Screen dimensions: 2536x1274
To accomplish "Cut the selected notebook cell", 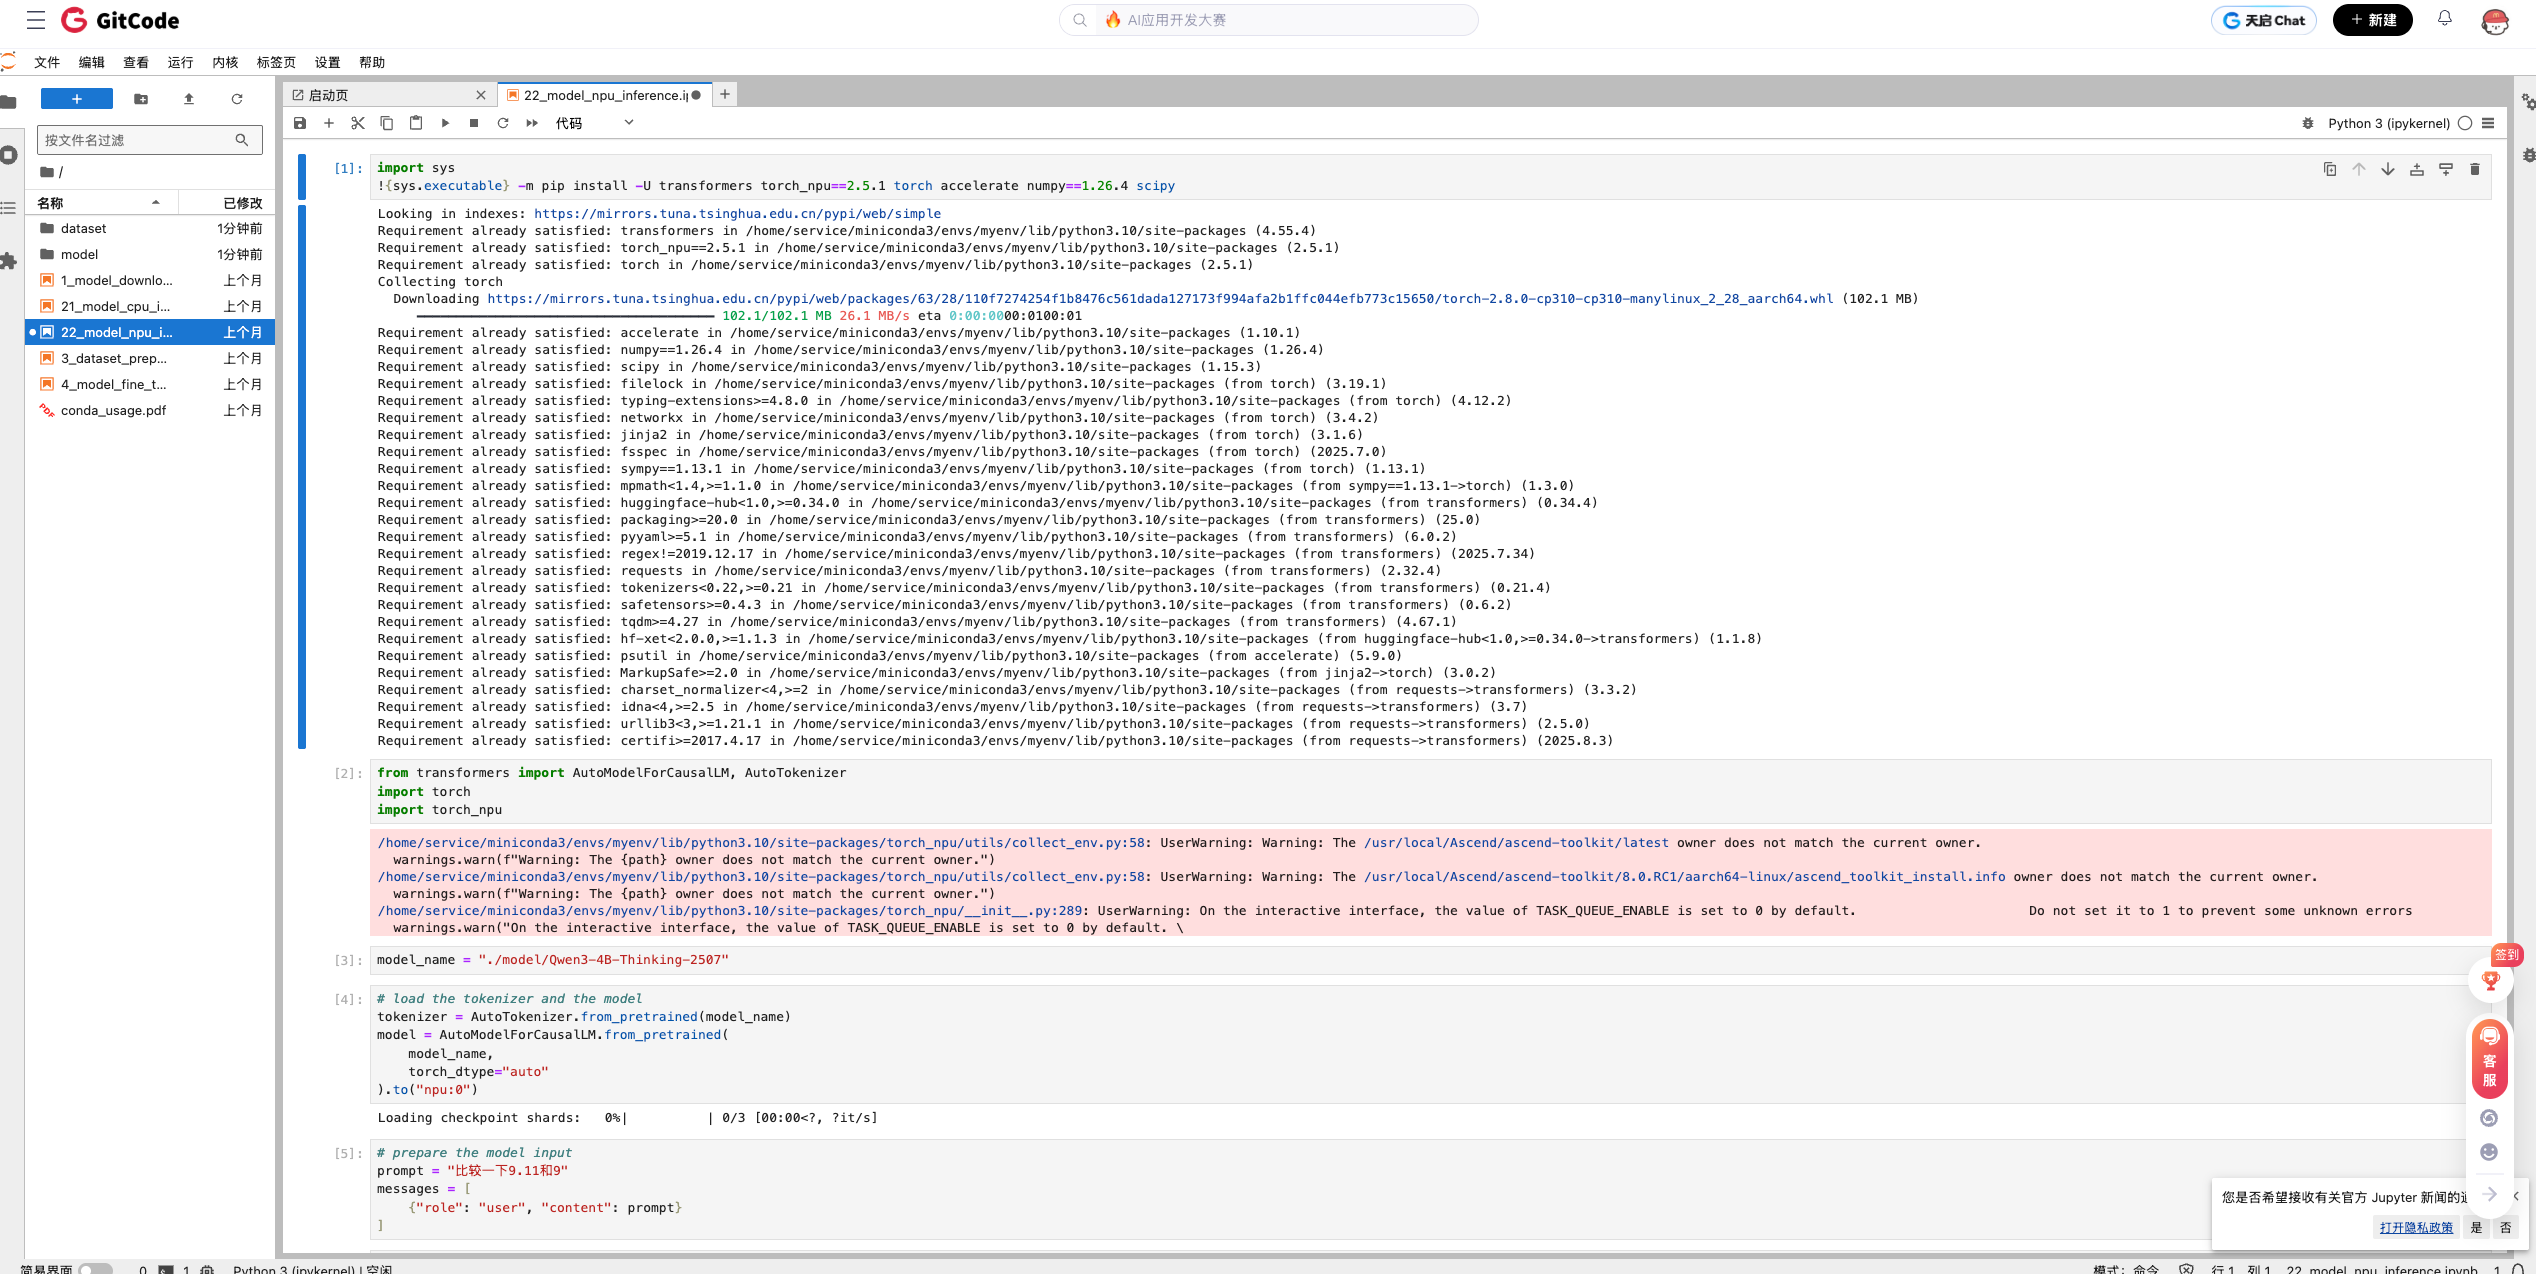I will [x=358, y=123].
